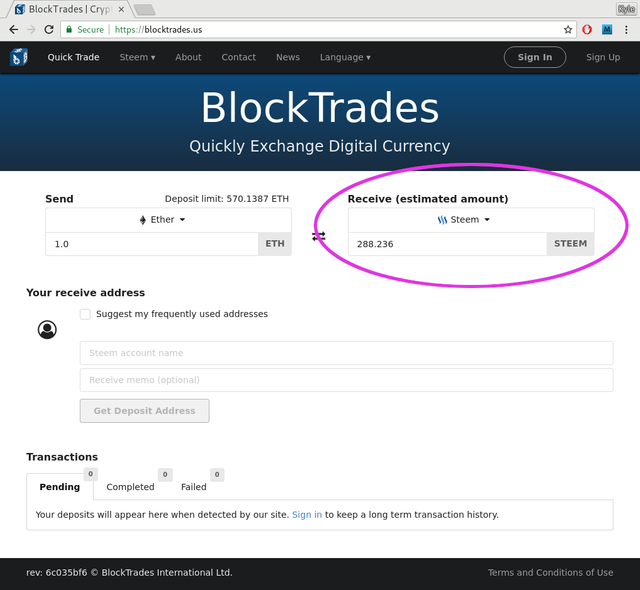Click the blue M extension icon
The width and height of the screenshot is (640, 590).
[607, 30]
